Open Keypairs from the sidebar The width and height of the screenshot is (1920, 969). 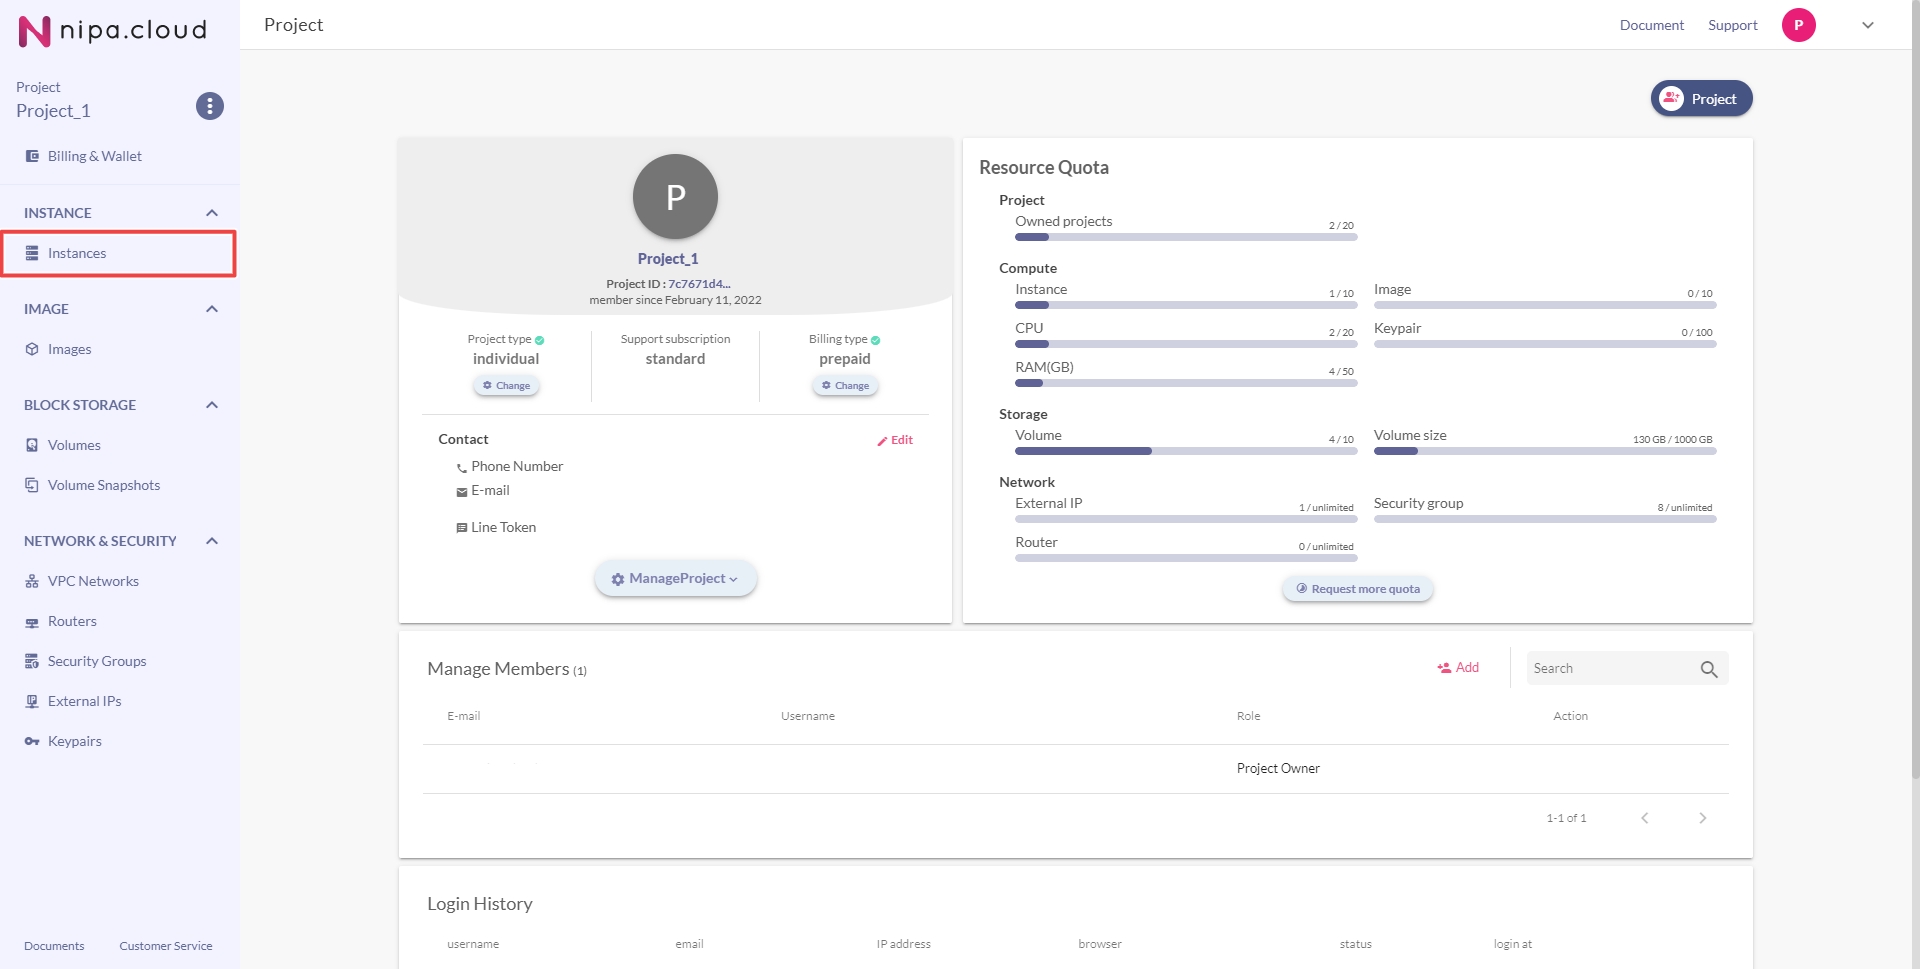[x=74, y=741]
